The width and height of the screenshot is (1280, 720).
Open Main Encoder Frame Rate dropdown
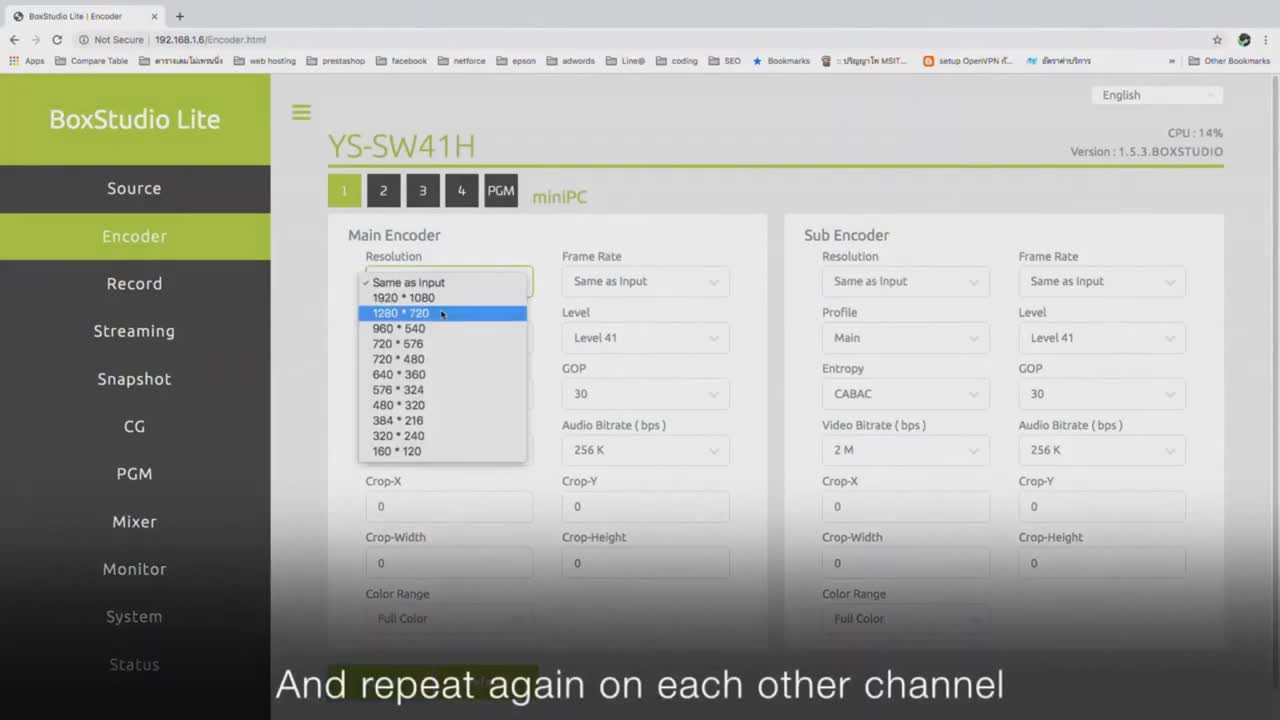click(x=645, y=282)
